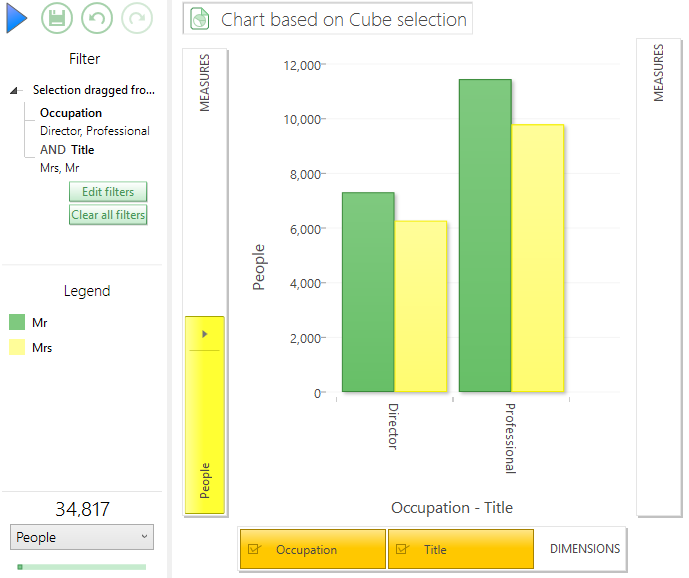Click the green Mr legend swatch

coord(17,322)
